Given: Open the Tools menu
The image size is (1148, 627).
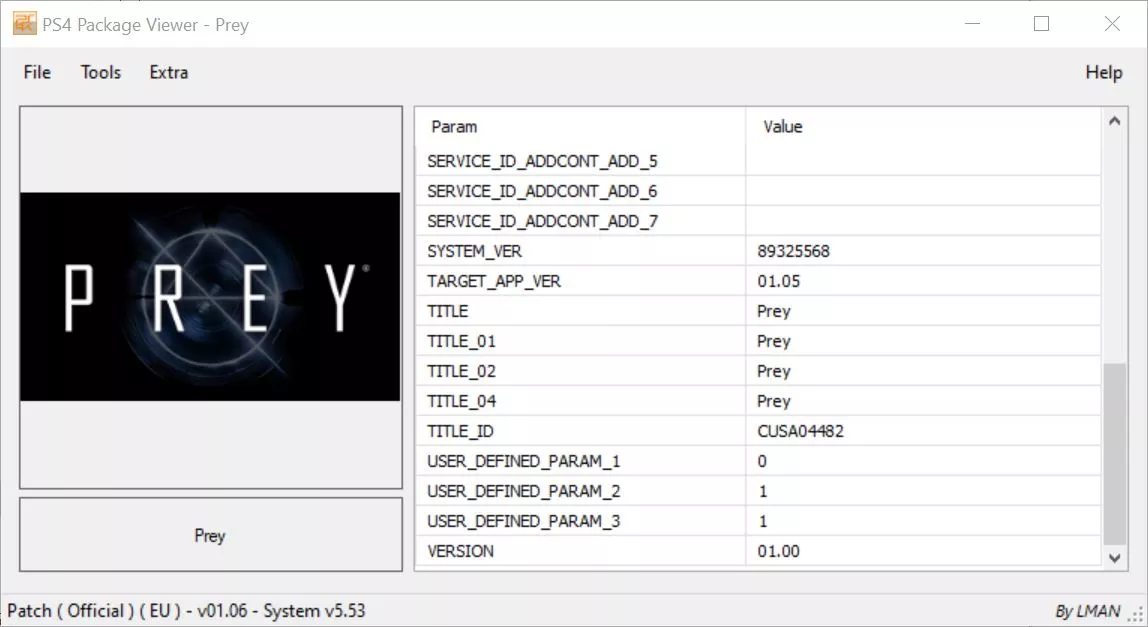Looking at the screenshot, I should (x=101, y=72).
